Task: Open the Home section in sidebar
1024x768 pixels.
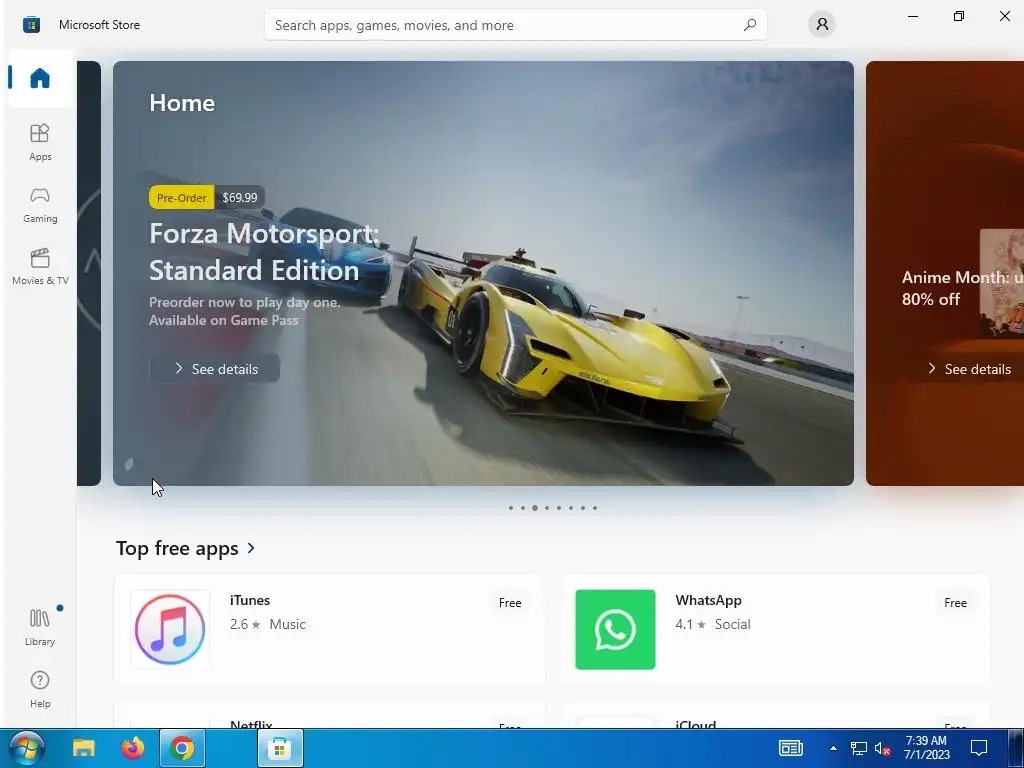Action: 40,78
